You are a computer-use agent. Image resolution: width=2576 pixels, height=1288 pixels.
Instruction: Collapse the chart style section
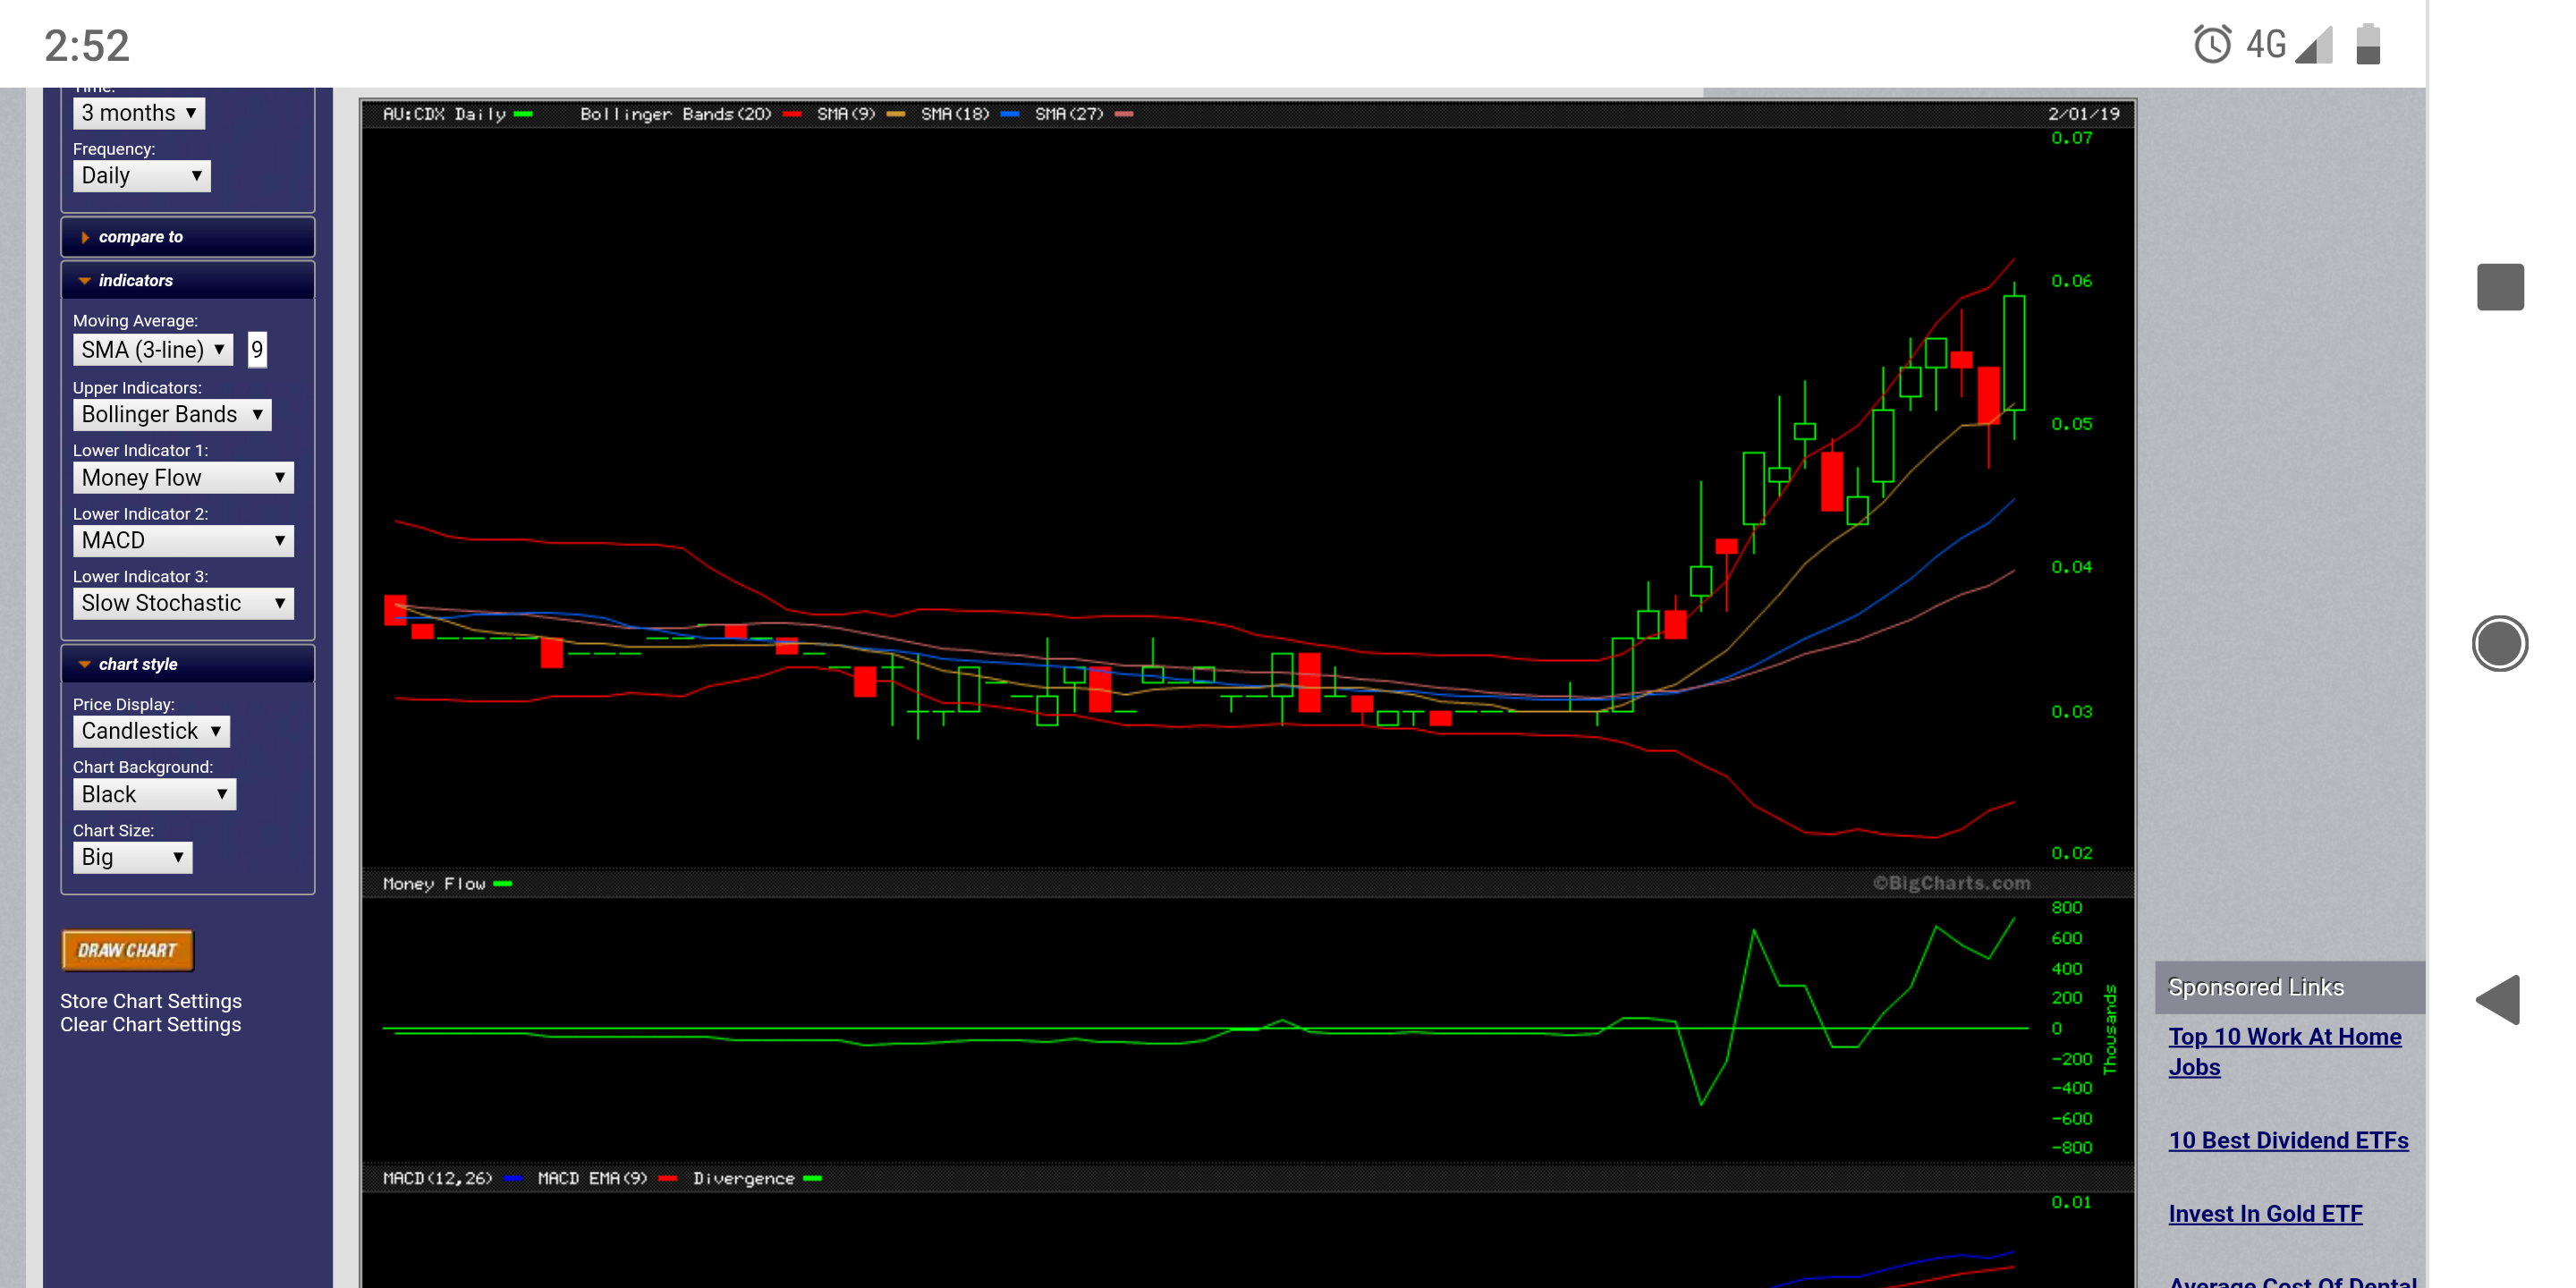pyautogui.click(x=187, y=665)
